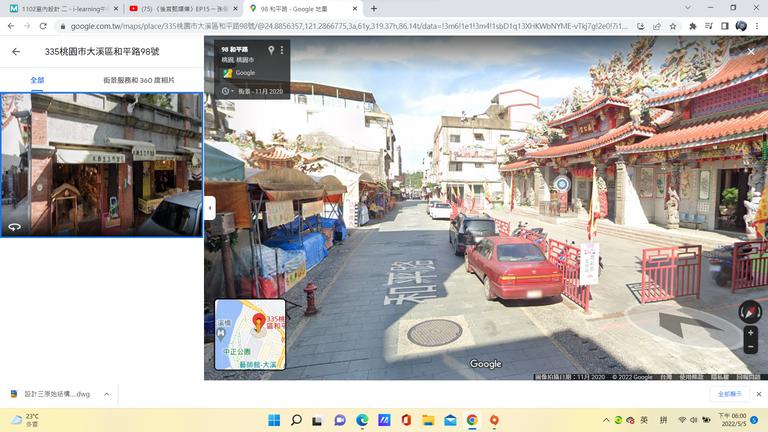Go back in browser history
768x432 pixels.
(11, 26)
